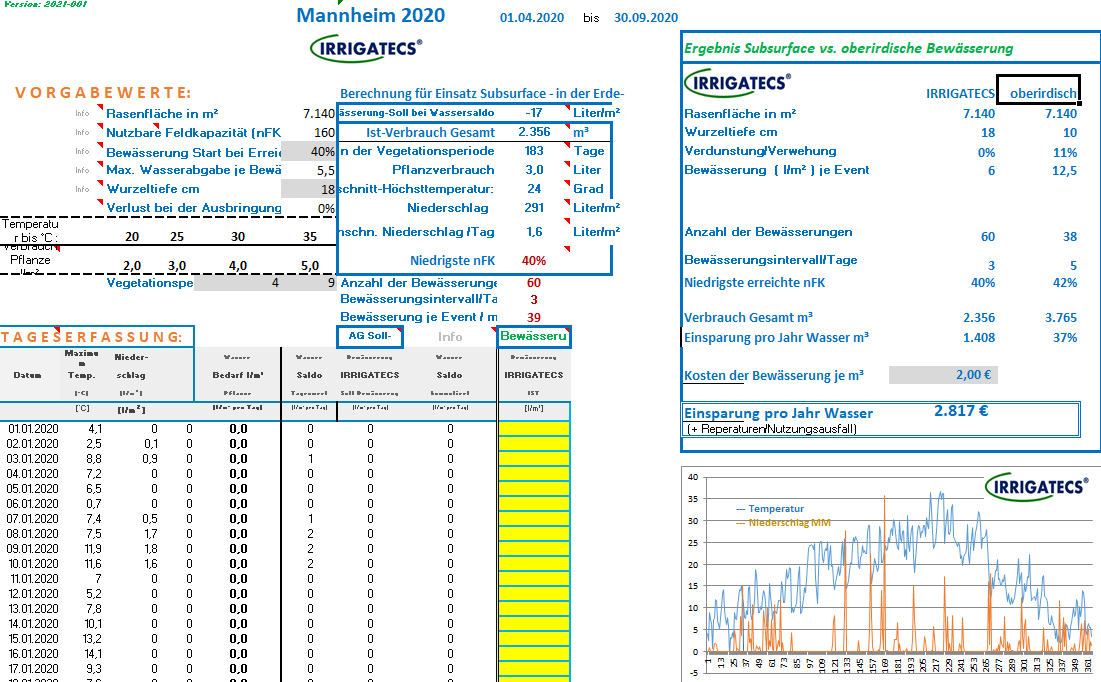Select temperature threshold cell 25

[x=177, y=237]
